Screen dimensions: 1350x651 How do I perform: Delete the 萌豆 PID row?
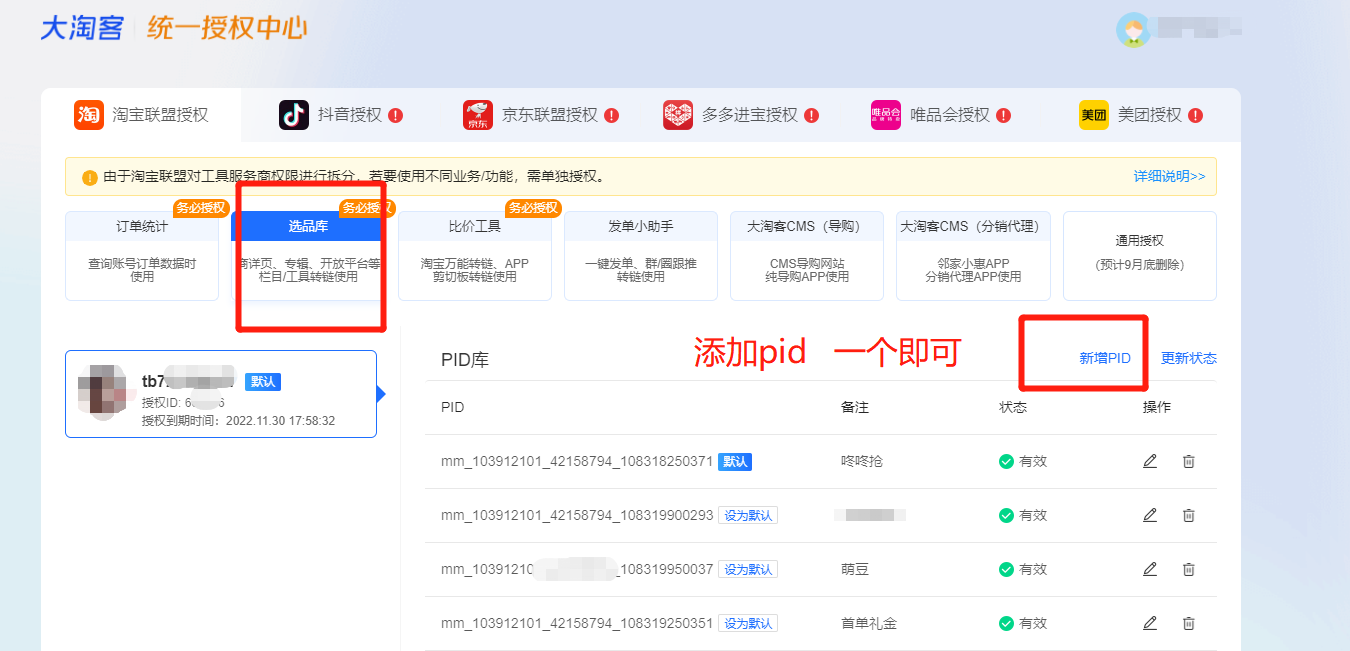tap(1188, 569)
